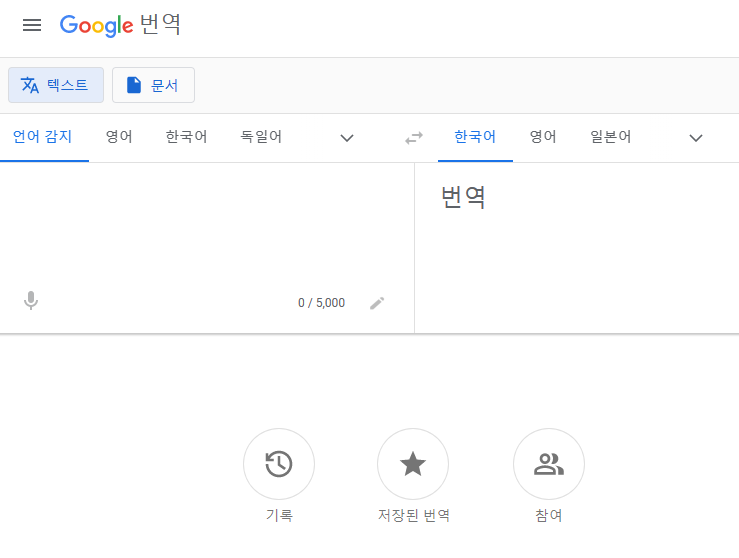The height and width of the screenshot is (558, 739).
Task: Expand the source language list chevron
Action: (x=347, y=138)
